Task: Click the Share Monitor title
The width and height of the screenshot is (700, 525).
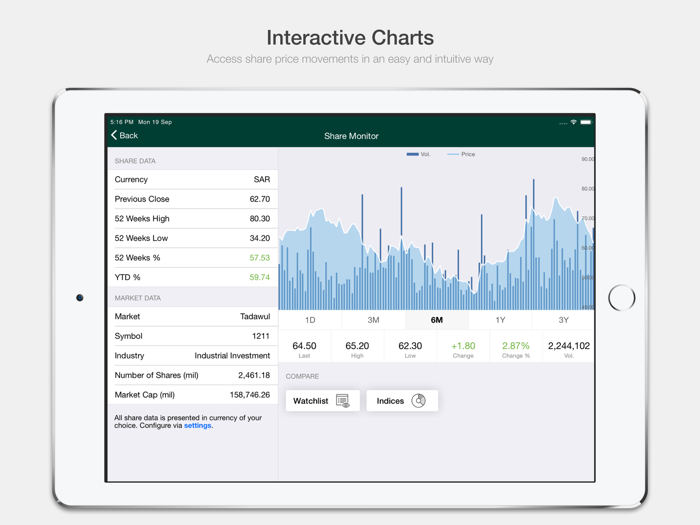Action: pyautogui.click(x=351, y=136)
